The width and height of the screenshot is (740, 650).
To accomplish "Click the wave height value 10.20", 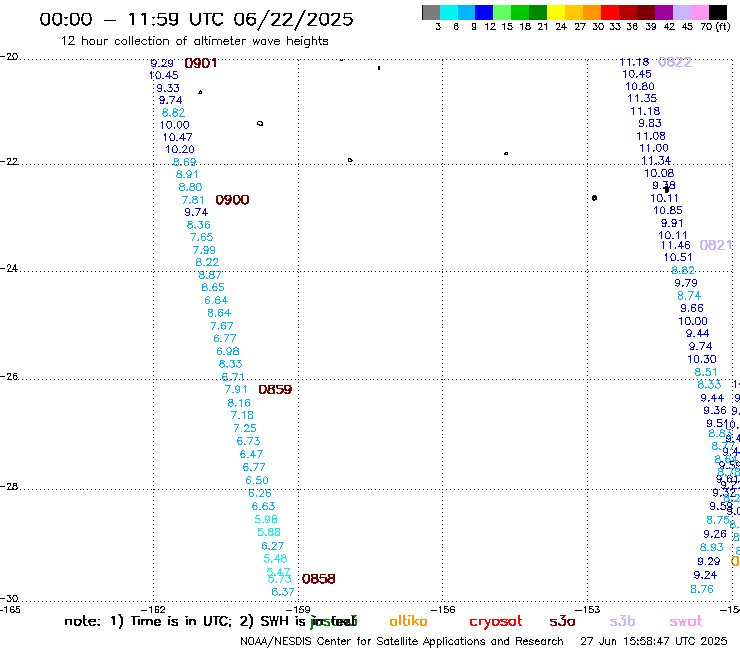I will tap(180, 150).
